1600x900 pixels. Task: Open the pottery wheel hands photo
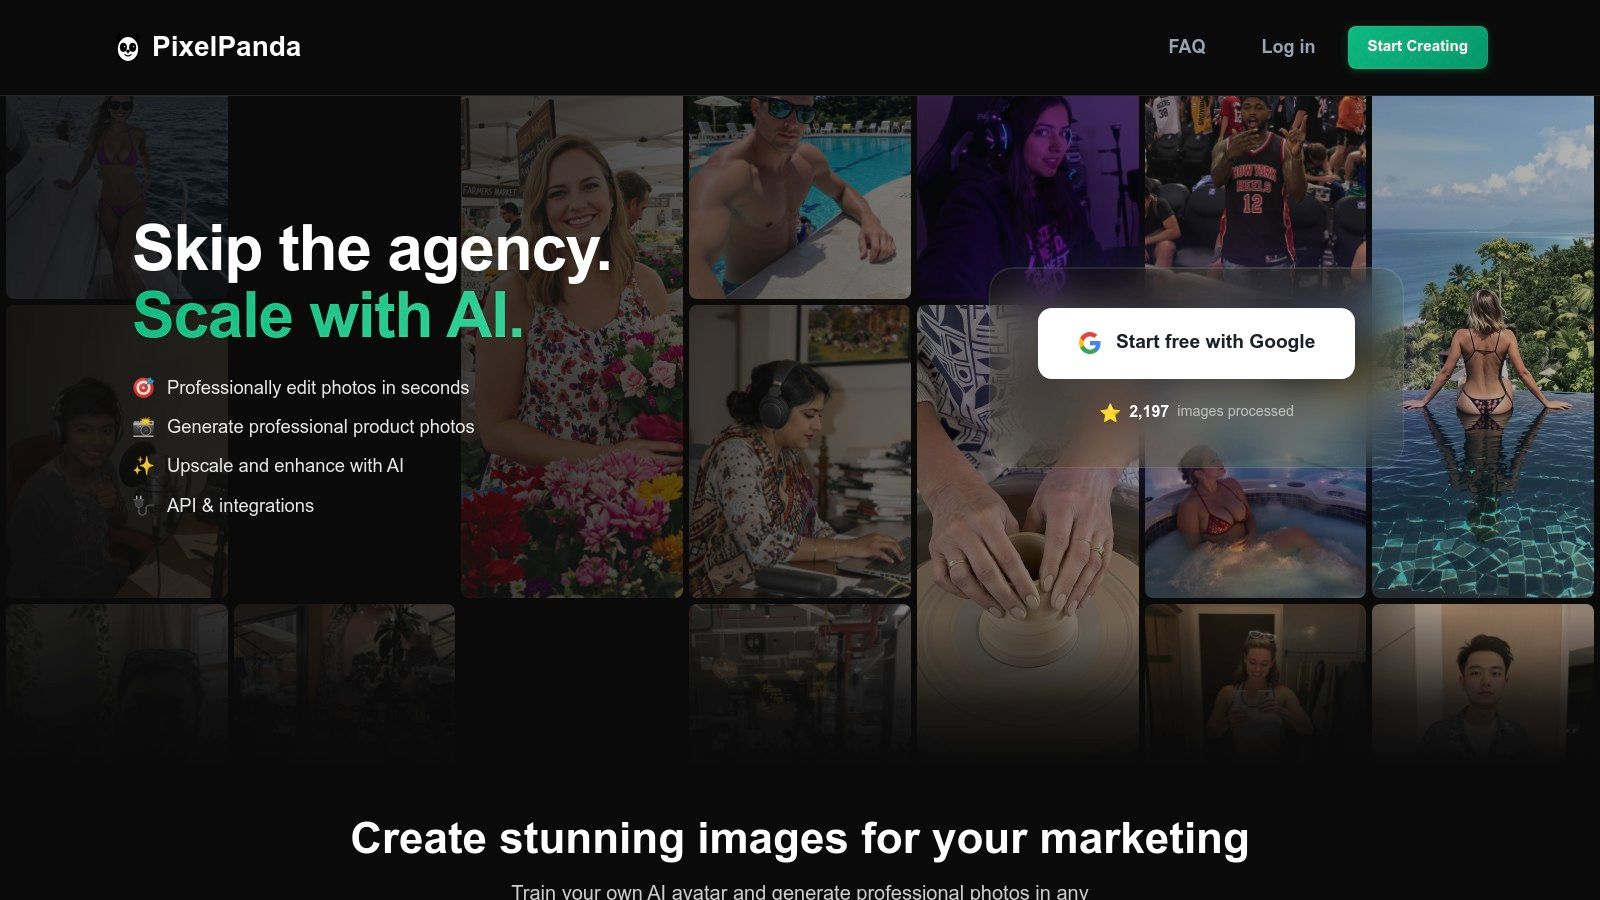coord(1027,530)
